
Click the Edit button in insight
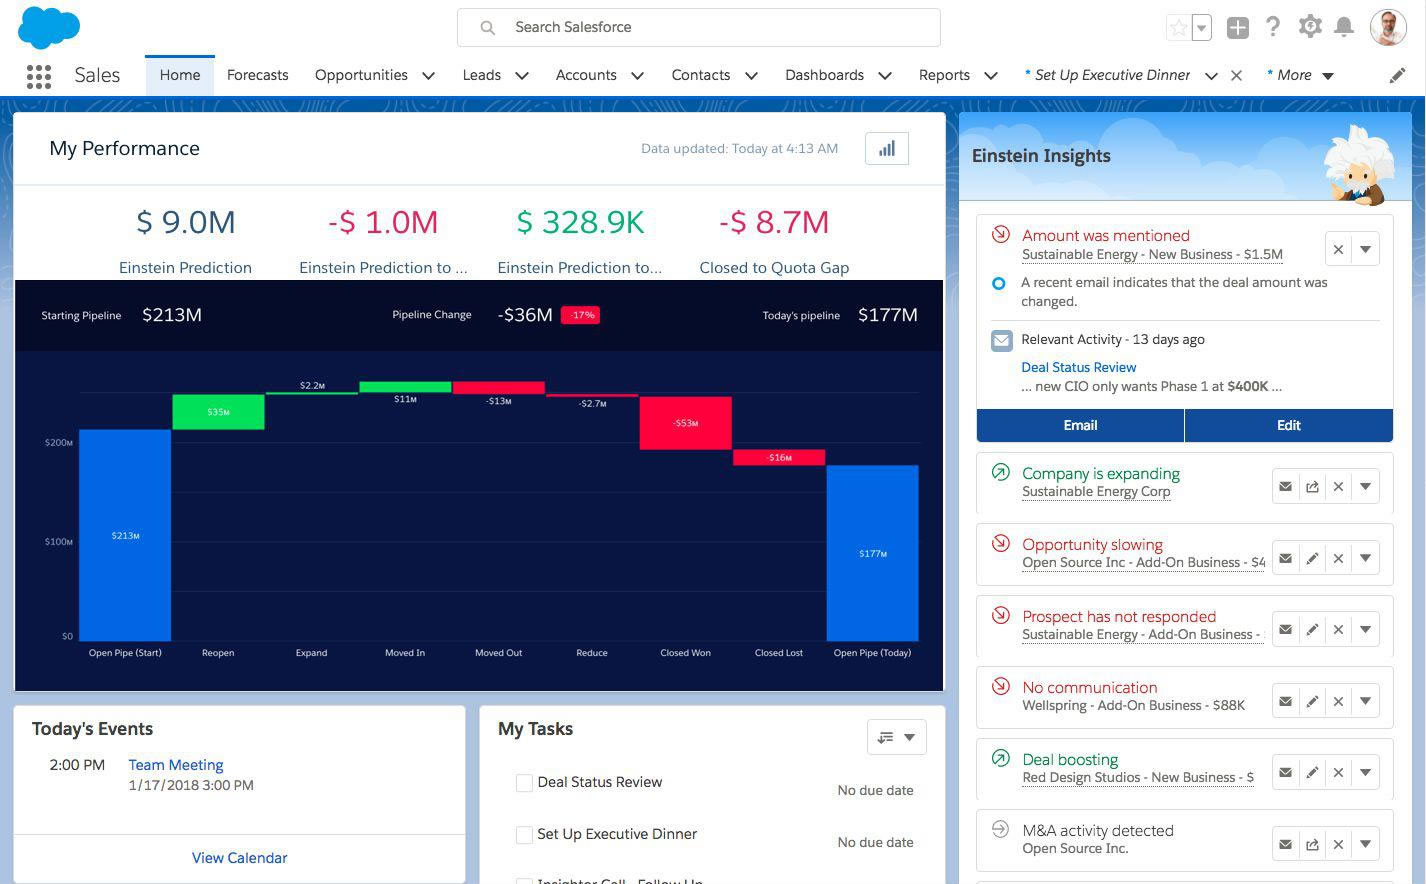tap(1289, 426)
